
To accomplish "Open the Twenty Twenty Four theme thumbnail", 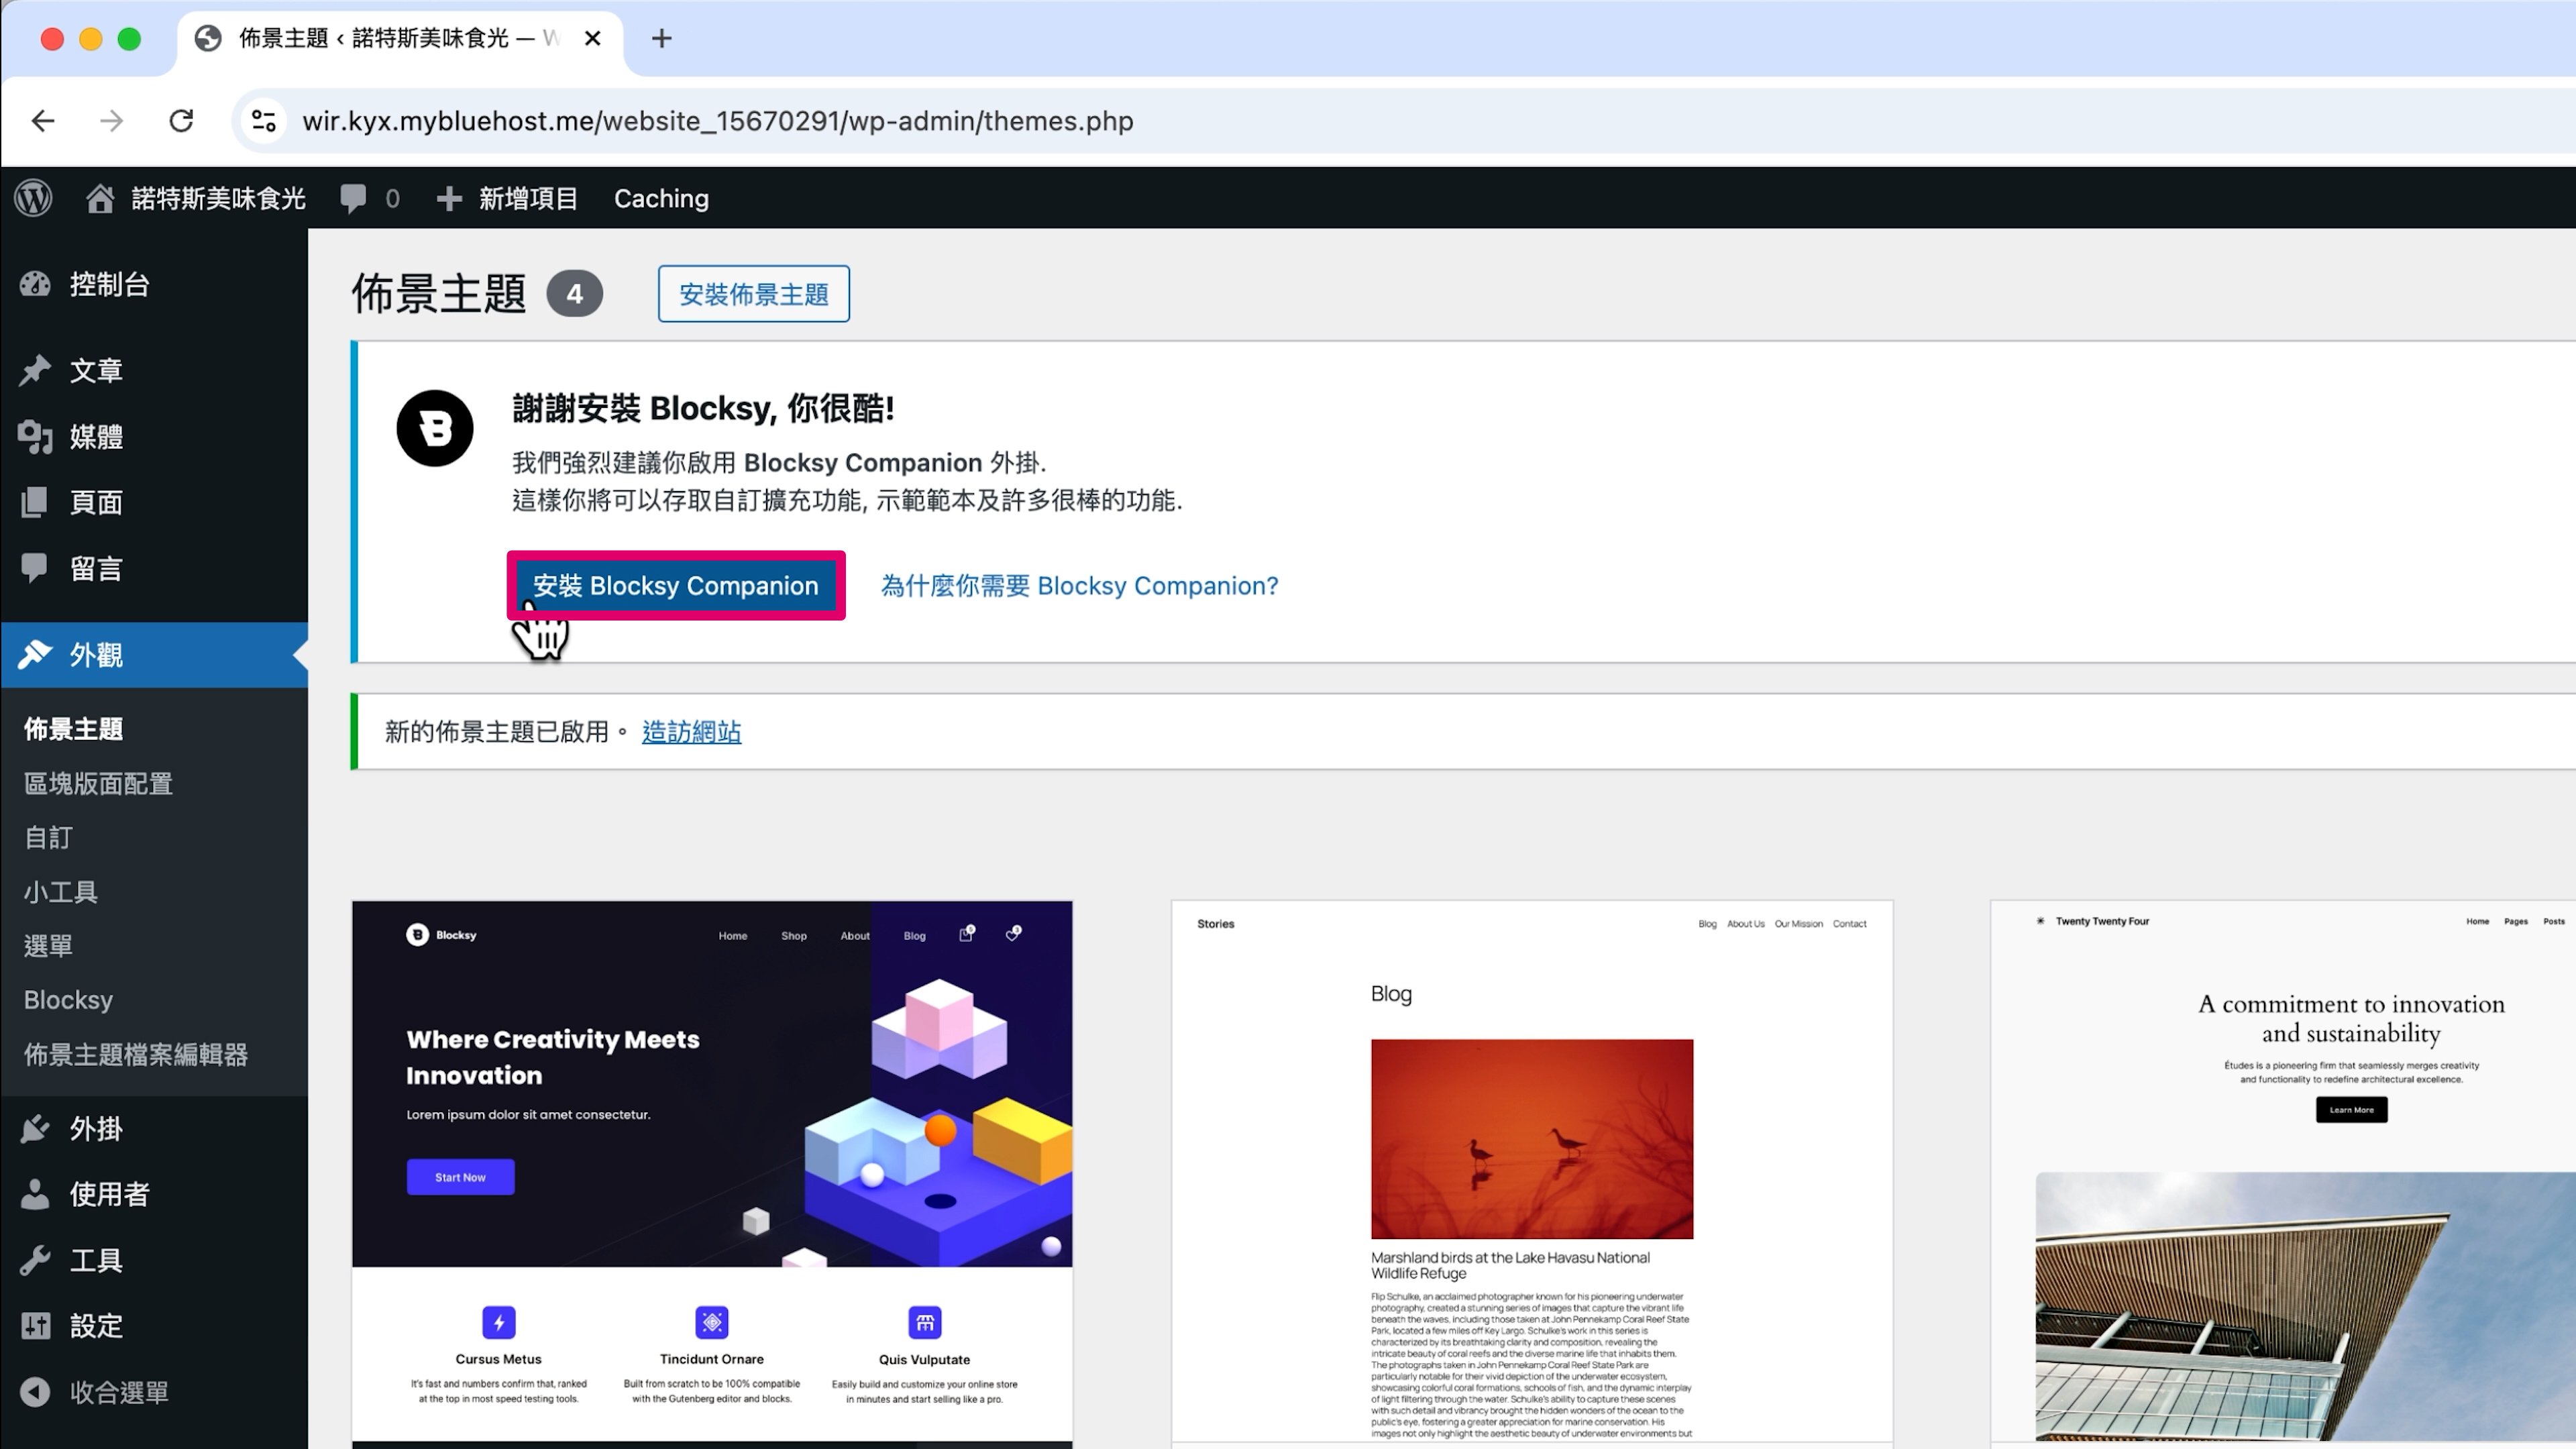I will pos(2283,1174).
